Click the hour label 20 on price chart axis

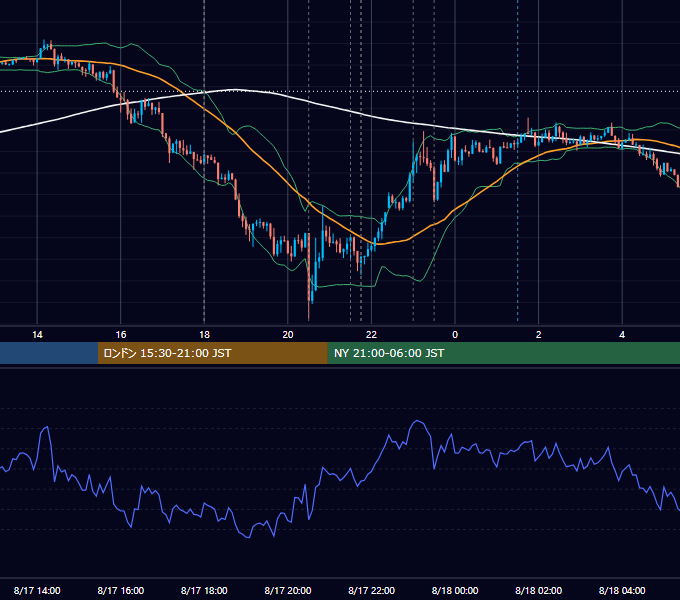tap(288, 335)
